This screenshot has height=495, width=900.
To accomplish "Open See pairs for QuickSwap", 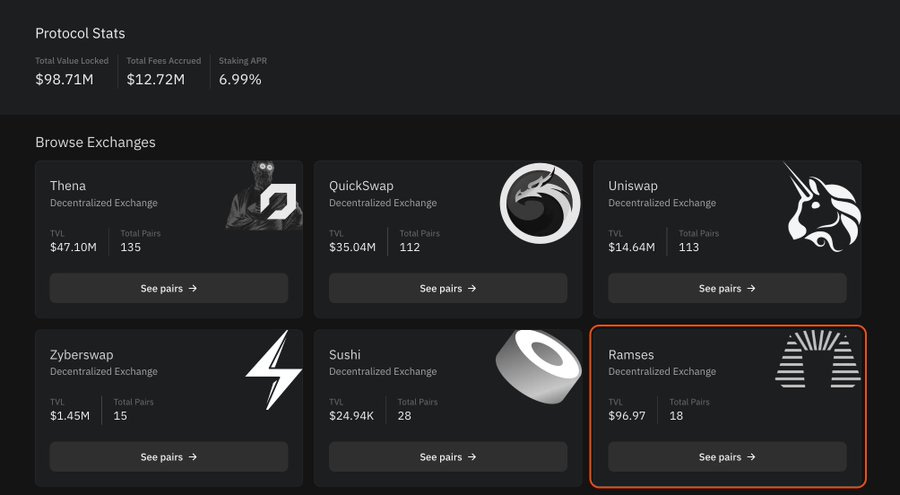I will click(448, 288).
